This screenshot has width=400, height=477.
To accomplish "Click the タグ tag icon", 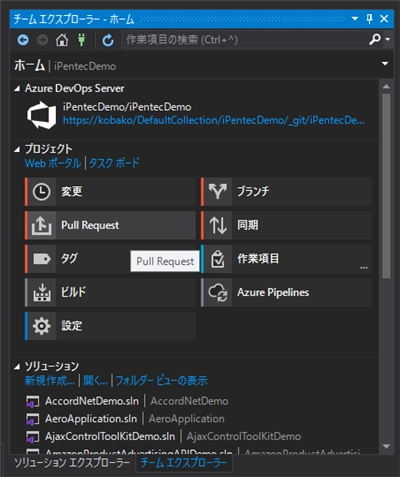I will tap(42, 259).
